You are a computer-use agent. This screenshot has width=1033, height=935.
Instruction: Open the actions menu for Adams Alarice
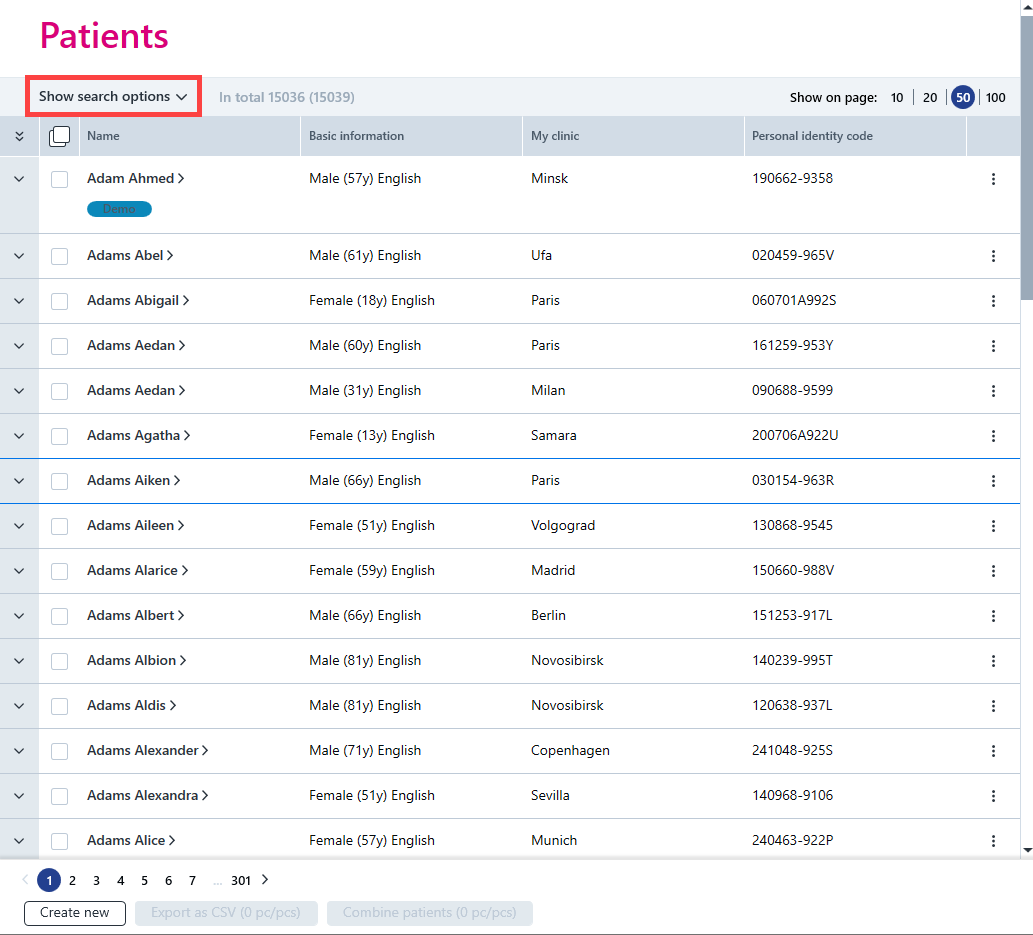click(x=993, y=571)
